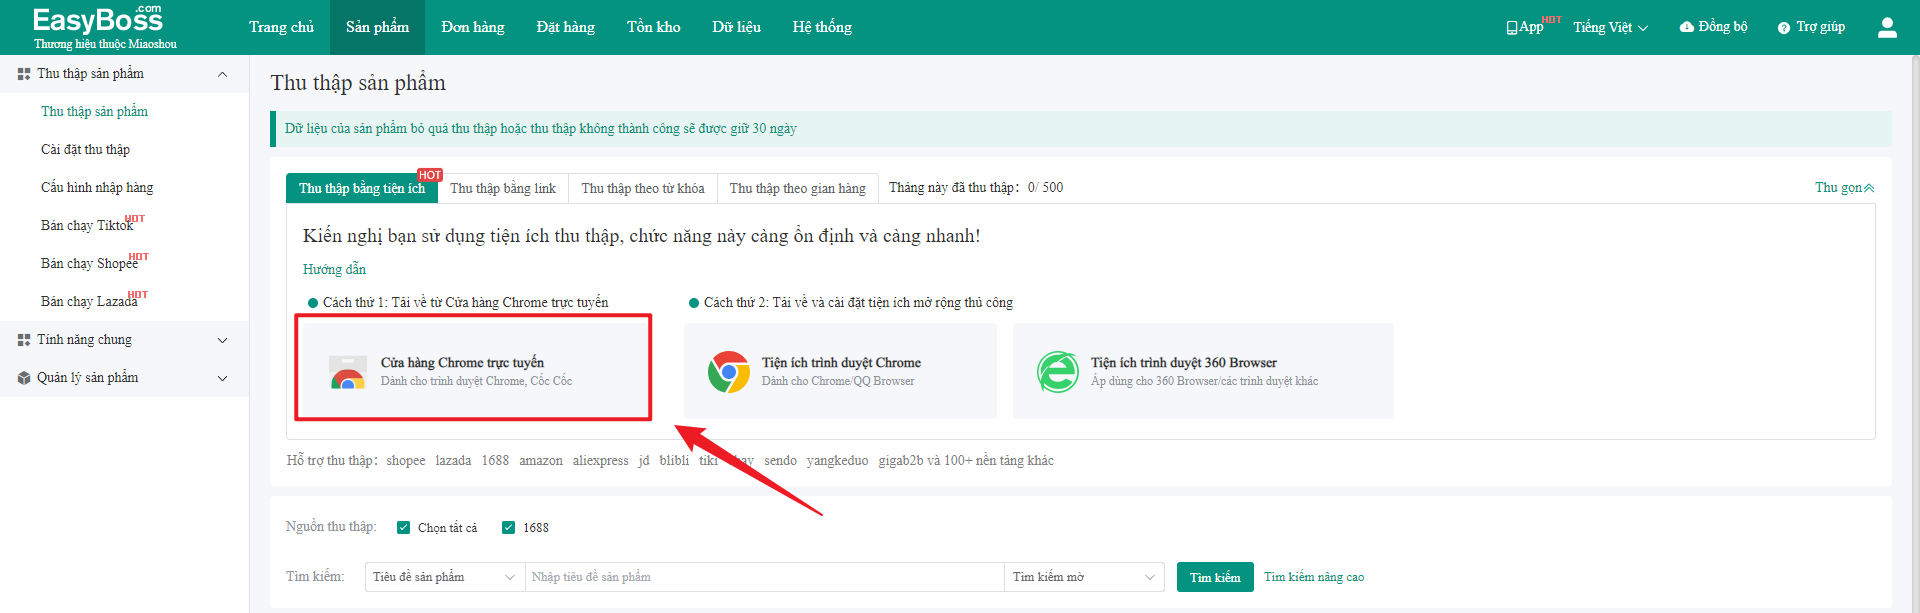Click the Tính năng chung grid icon

24,340
